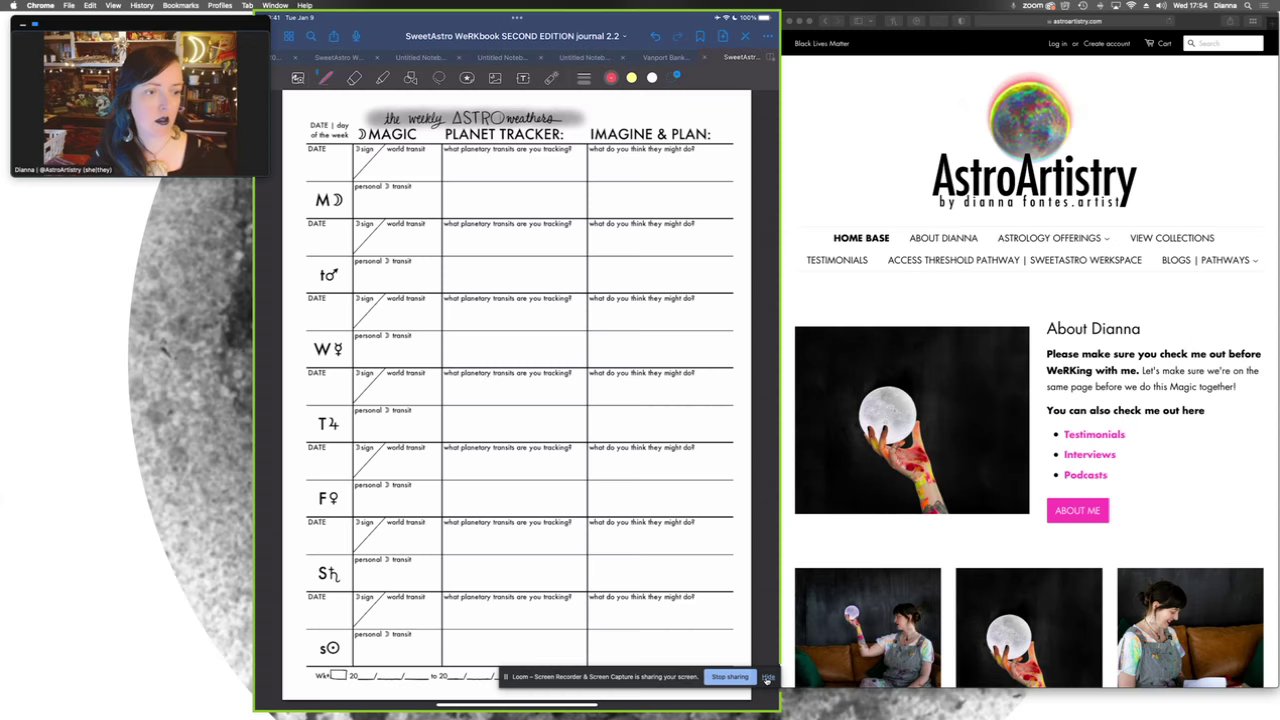The height and width of the screenshot is (720, 1280).
Task: Click the undo arrow in GoodNotes
Action: pos(655,36)
